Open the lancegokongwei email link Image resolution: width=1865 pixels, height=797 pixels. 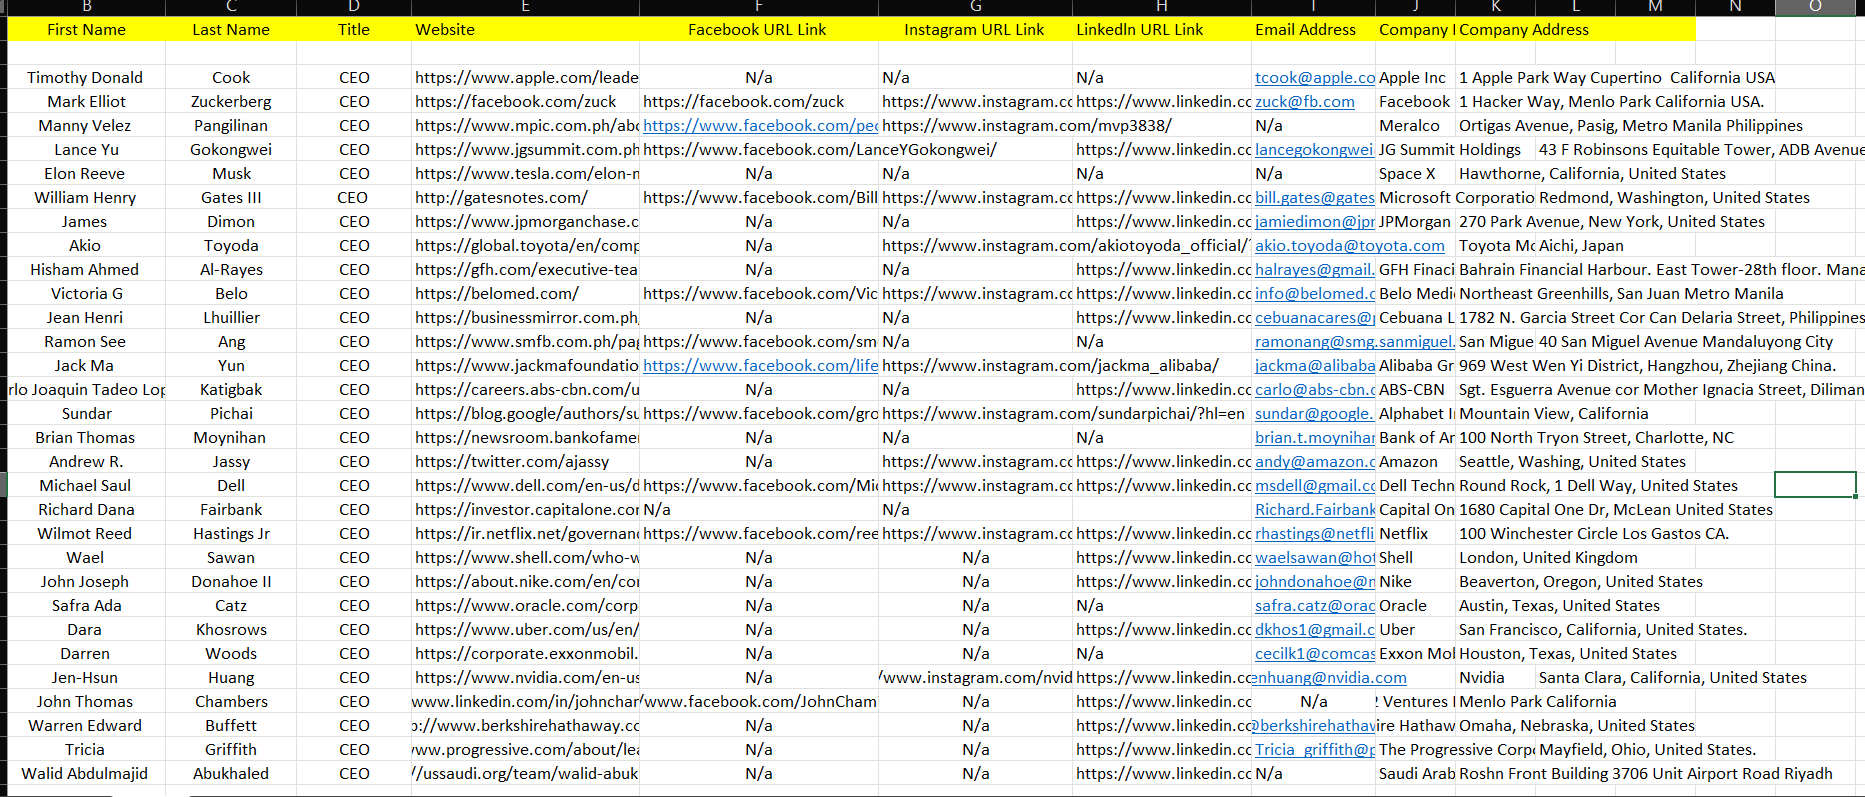[x=1314, y=149]
